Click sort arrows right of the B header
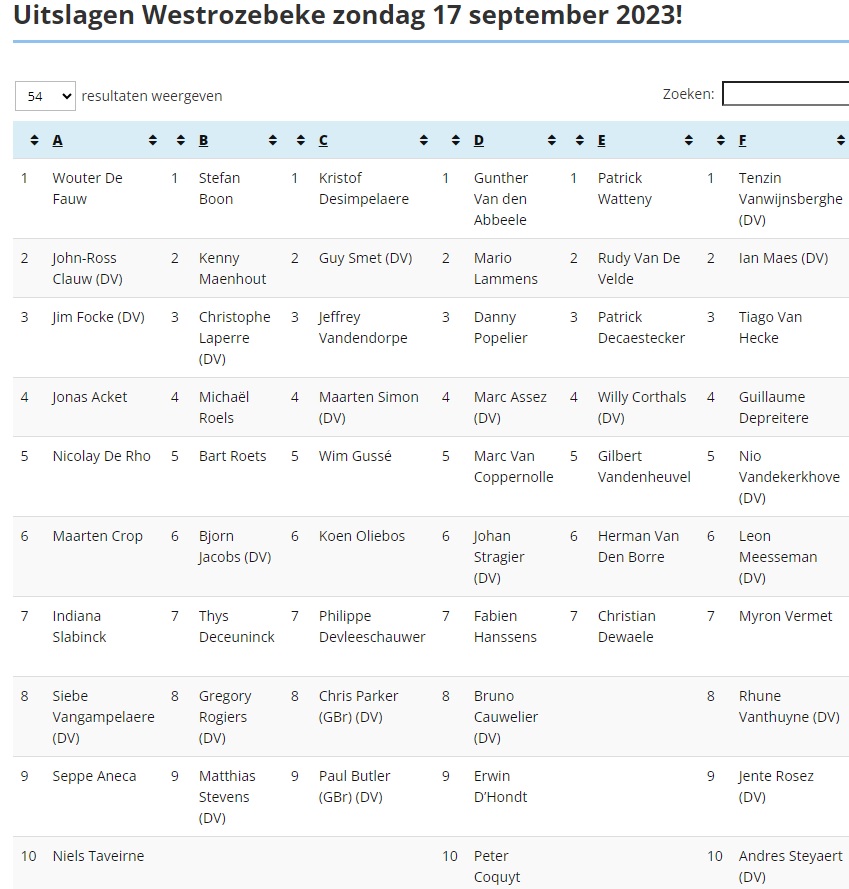 pyautogui.click(x=273, y=140)
